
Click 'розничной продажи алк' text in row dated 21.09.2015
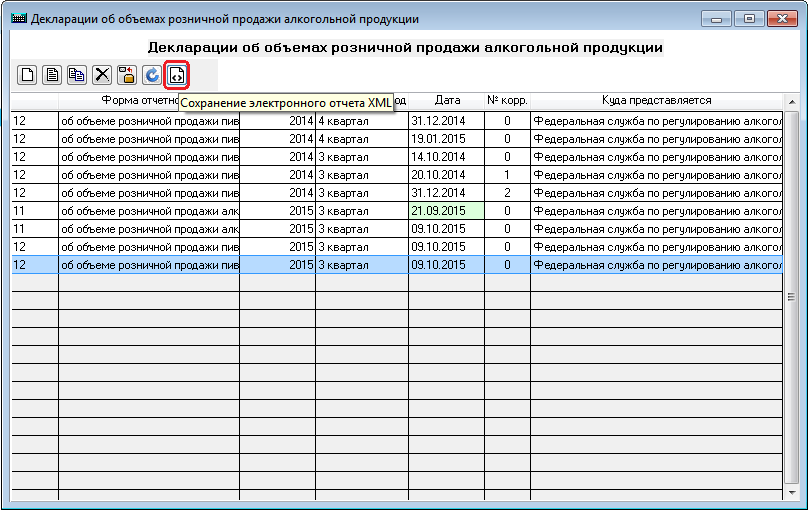click(x=178, y=211)
